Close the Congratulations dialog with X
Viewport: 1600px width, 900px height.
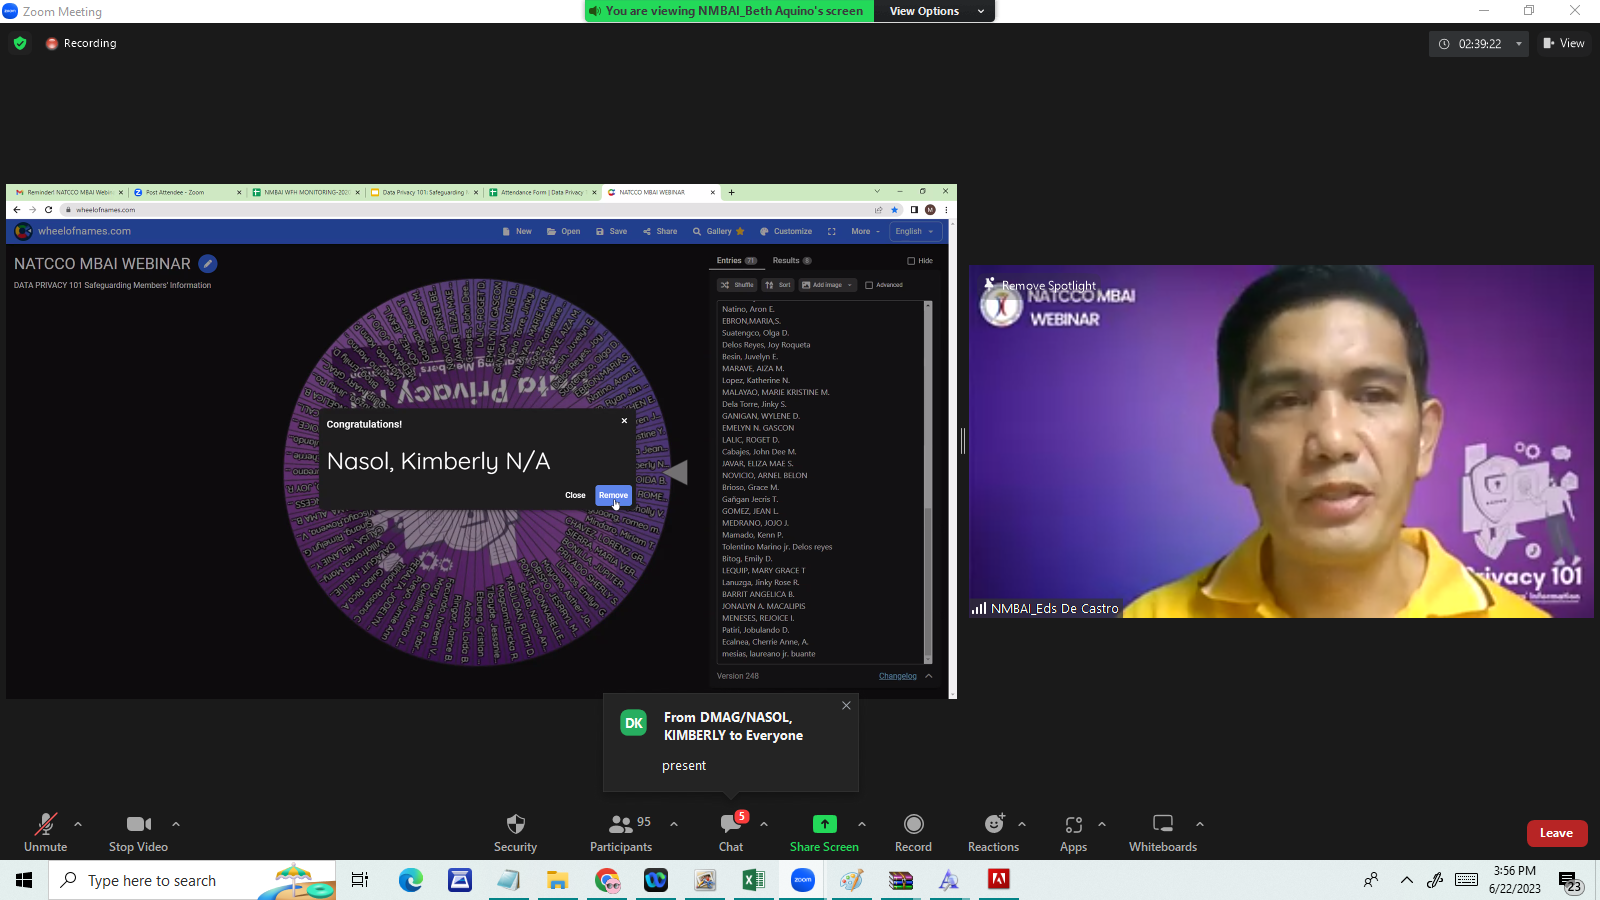tap(624, 421)
